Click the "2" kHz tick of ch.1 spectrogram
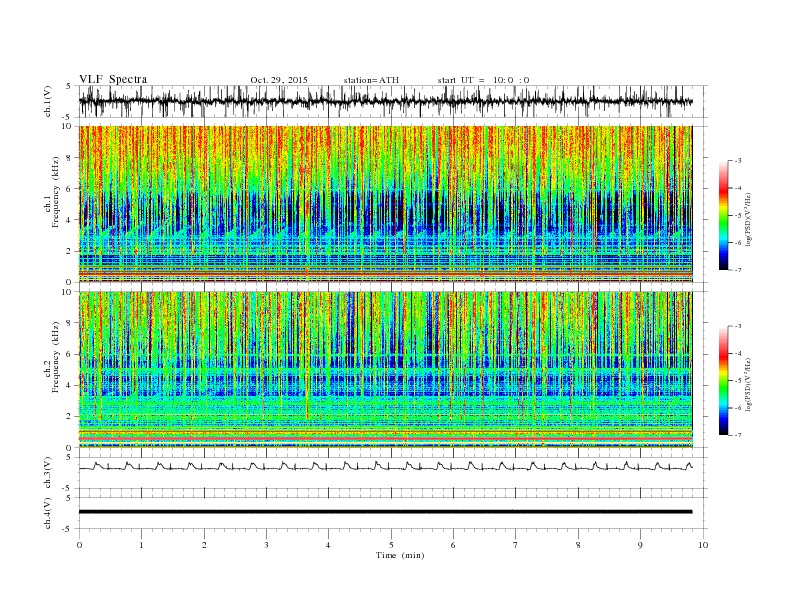Viewport: 792px width, 612px height. (69, 251)
